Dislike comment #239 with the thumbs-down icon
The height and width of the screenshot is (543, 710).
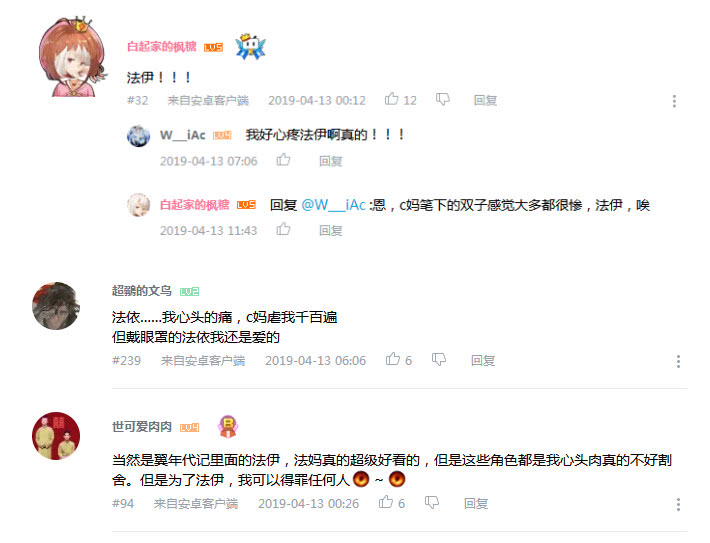(x=439, y=360)
